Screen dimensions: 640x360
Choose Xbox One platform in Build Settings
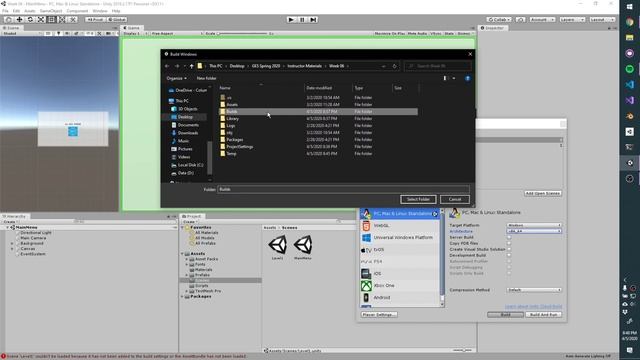point(400,286)
